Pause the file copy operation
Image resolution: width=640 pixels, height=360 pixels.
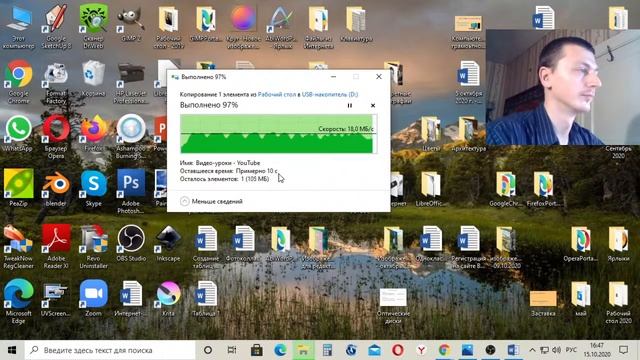pos(349,105)
